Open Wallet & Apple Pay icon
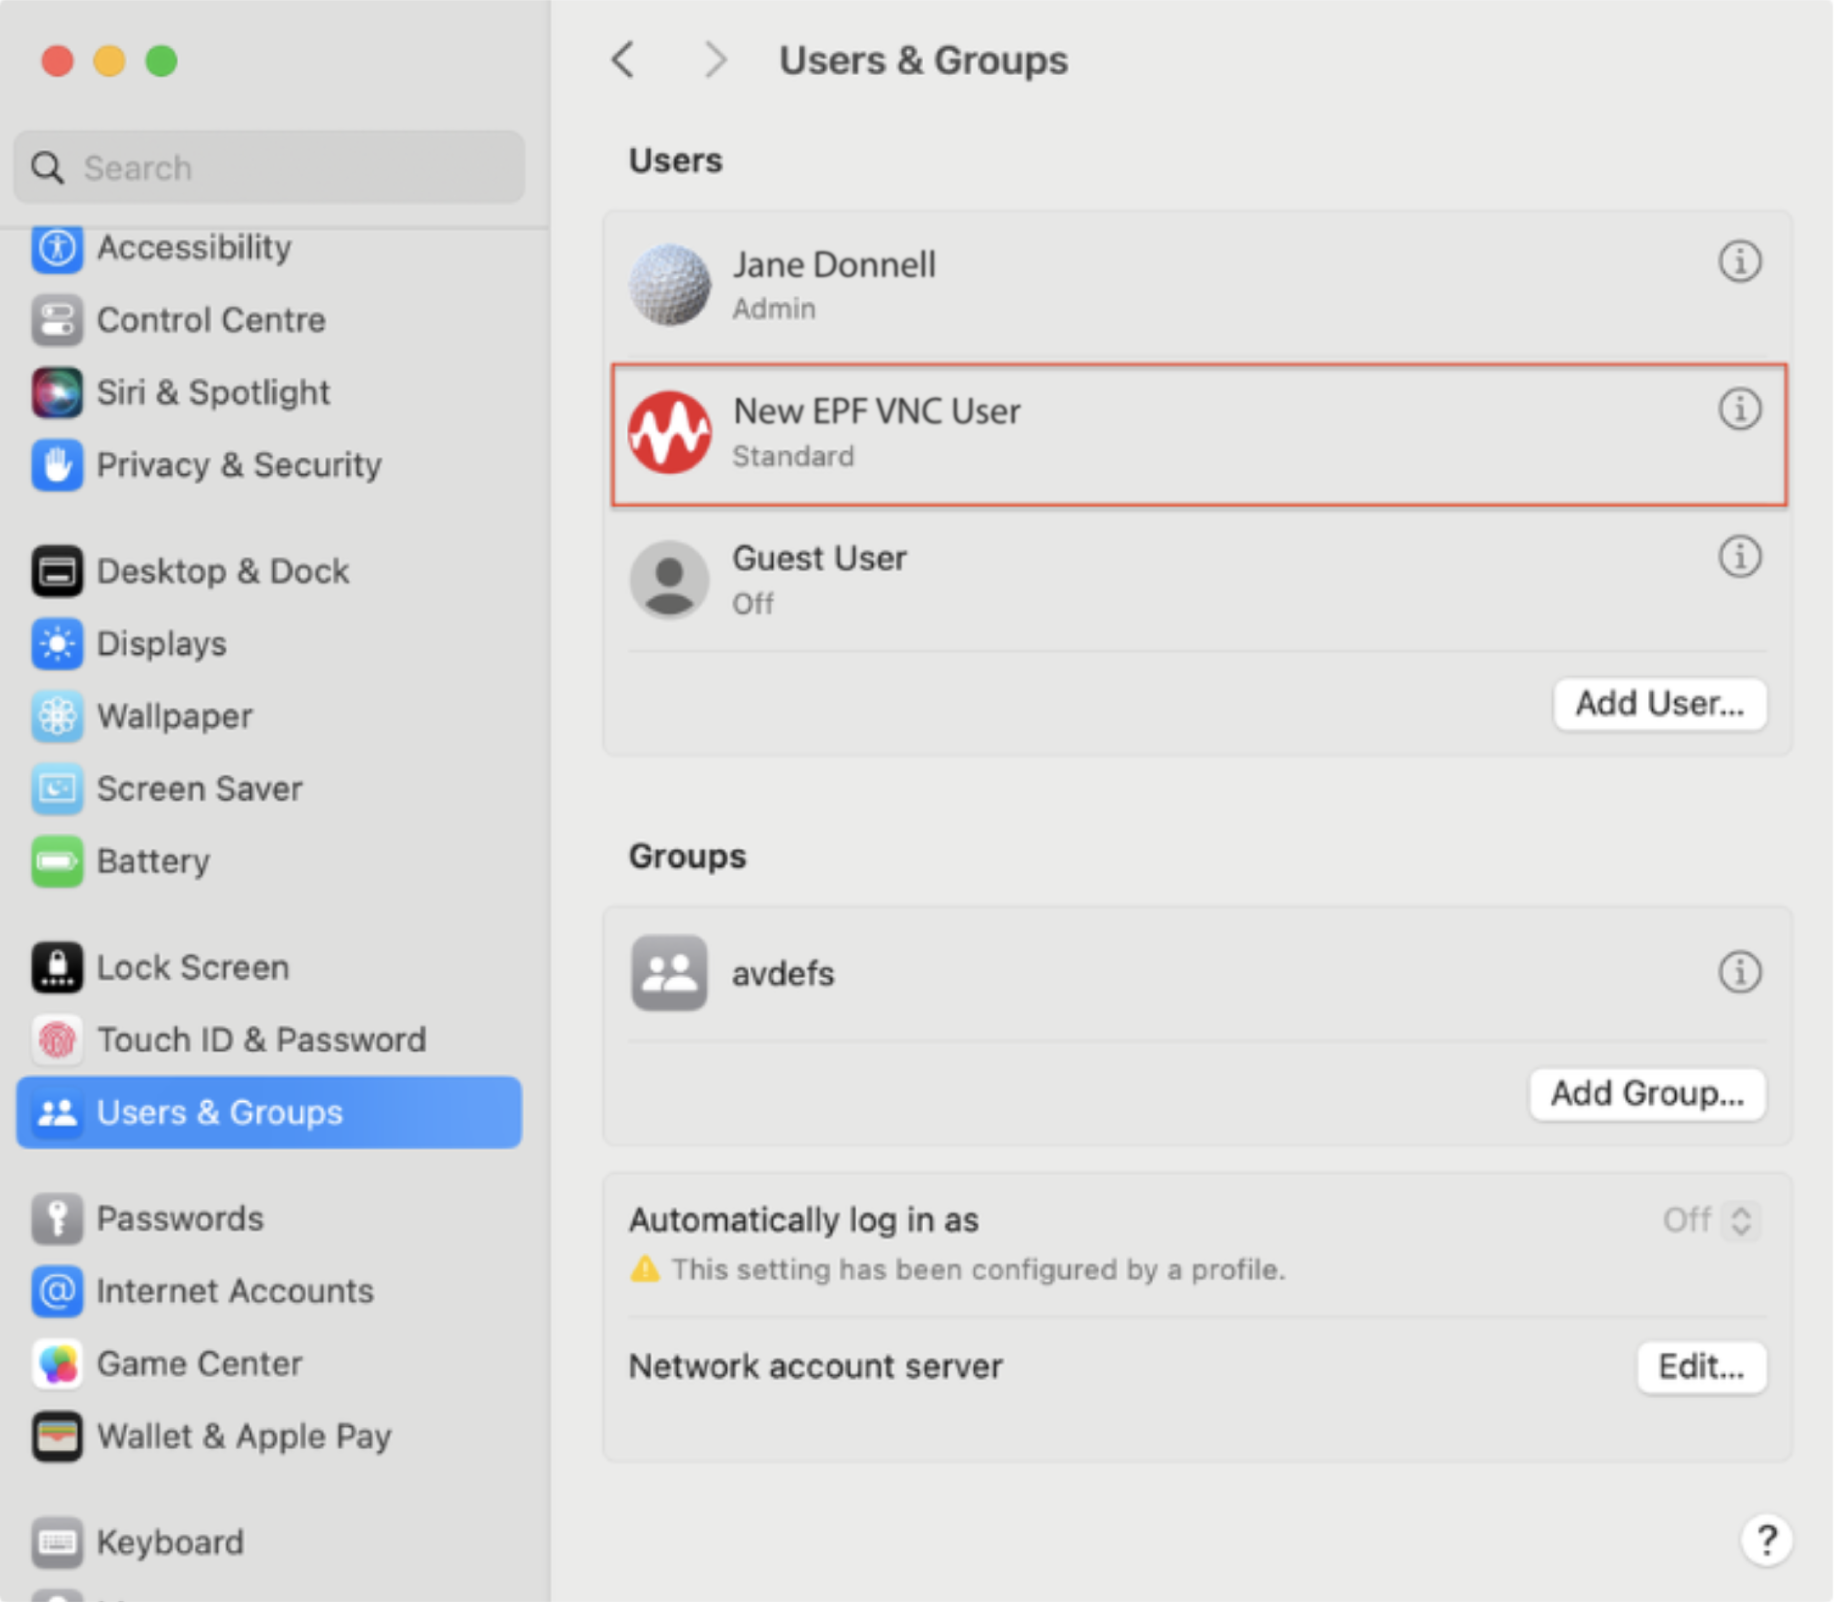This screenshot has width=1834, height=1602. [57, 1436]
